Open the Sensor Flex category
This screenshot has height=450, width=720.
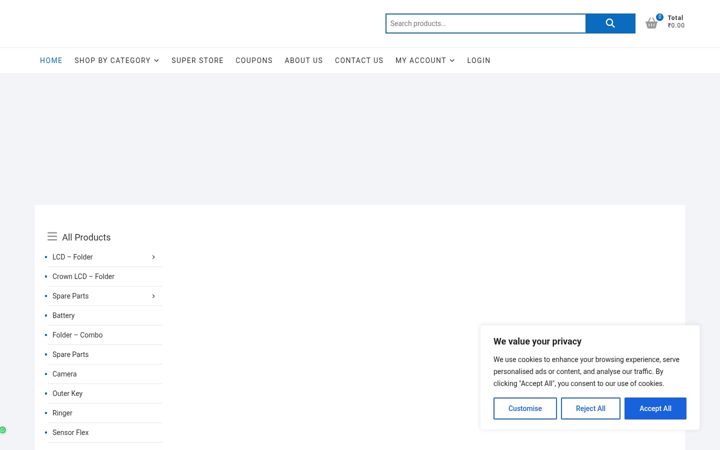(70, 433)
